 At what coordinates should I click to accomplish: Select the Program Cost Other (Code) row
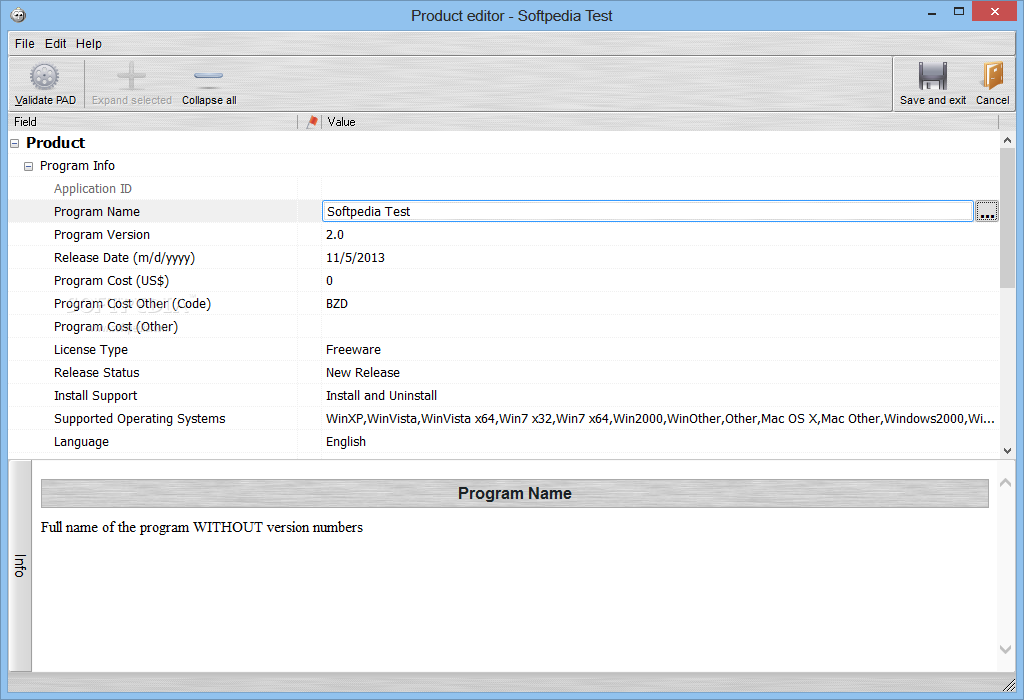tap(504, 304)
